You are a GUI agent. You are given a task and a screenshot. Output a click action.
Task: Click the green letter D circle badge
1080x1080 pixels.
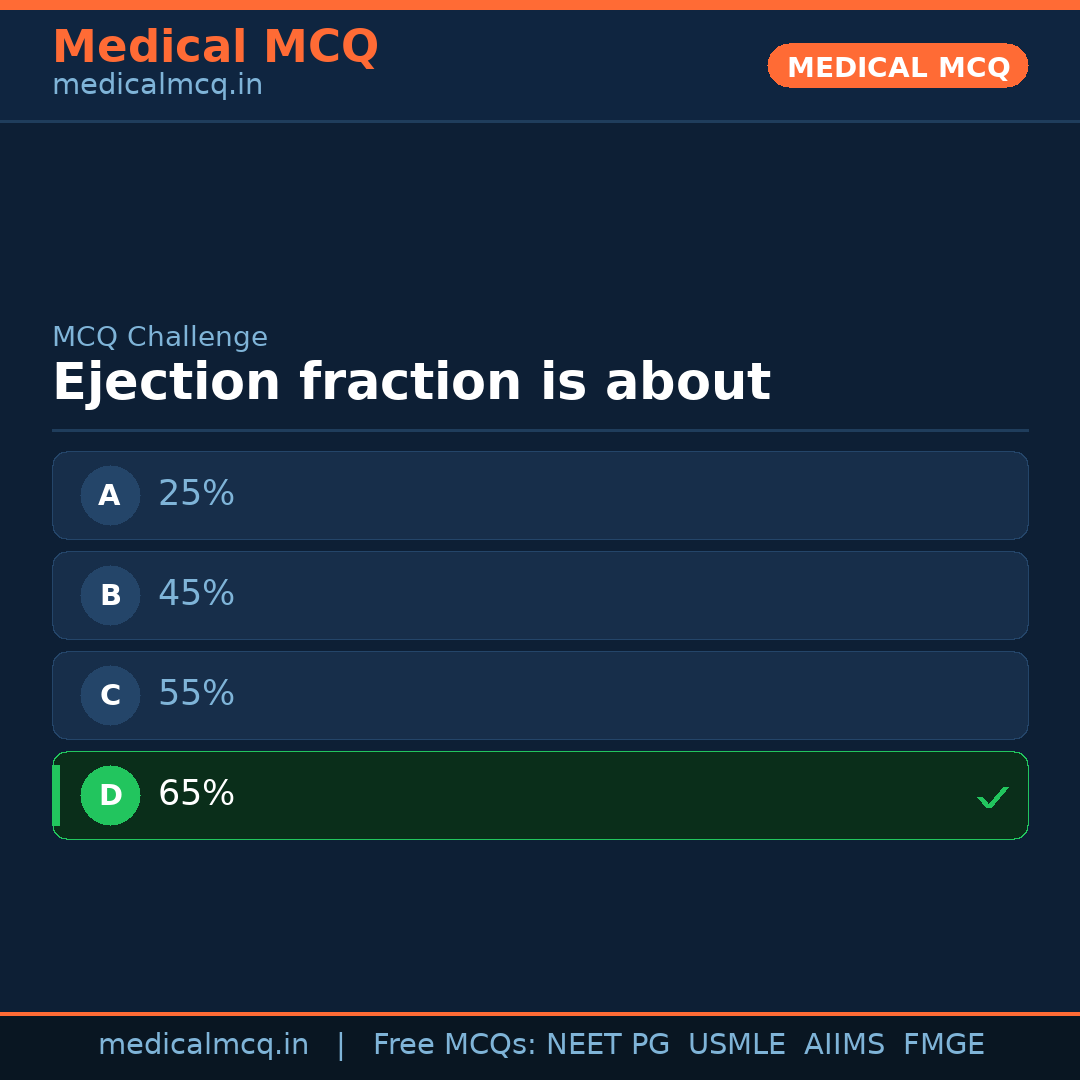pos(110,795)
